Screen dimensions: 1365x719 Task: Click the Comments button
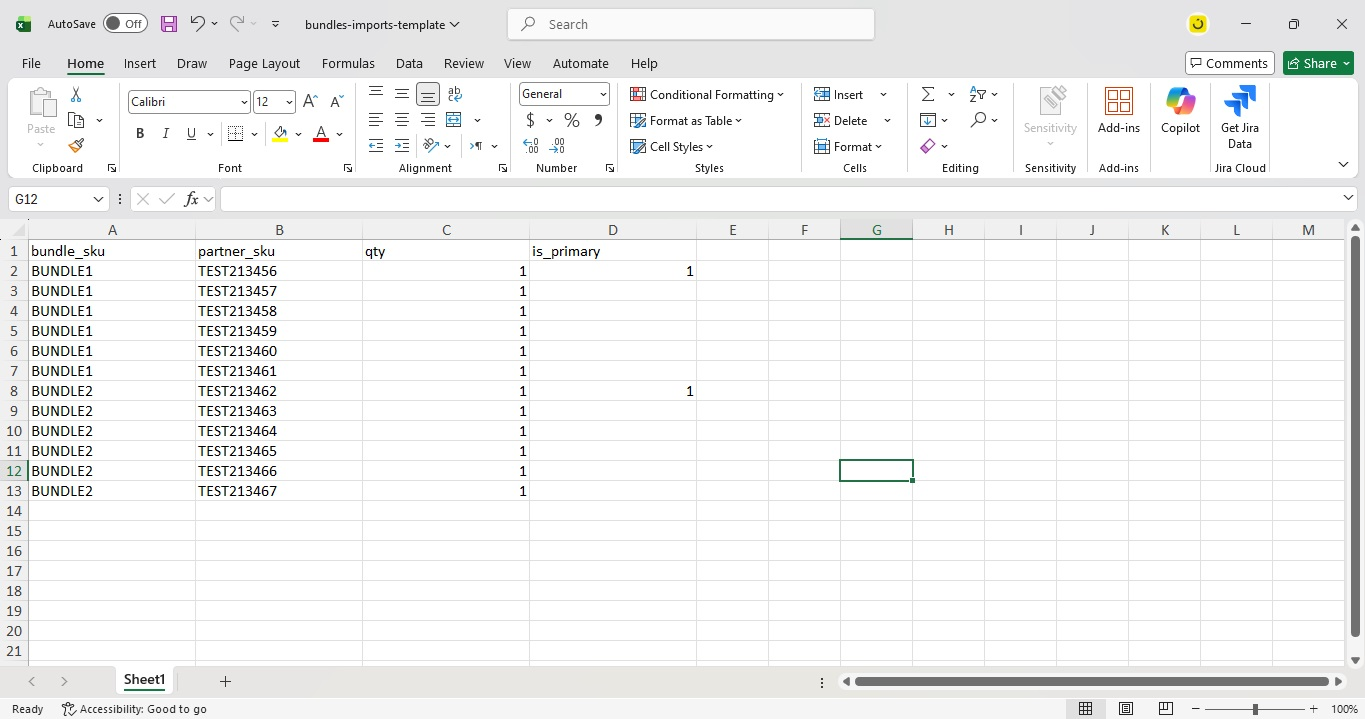[x=1229, y=63]
